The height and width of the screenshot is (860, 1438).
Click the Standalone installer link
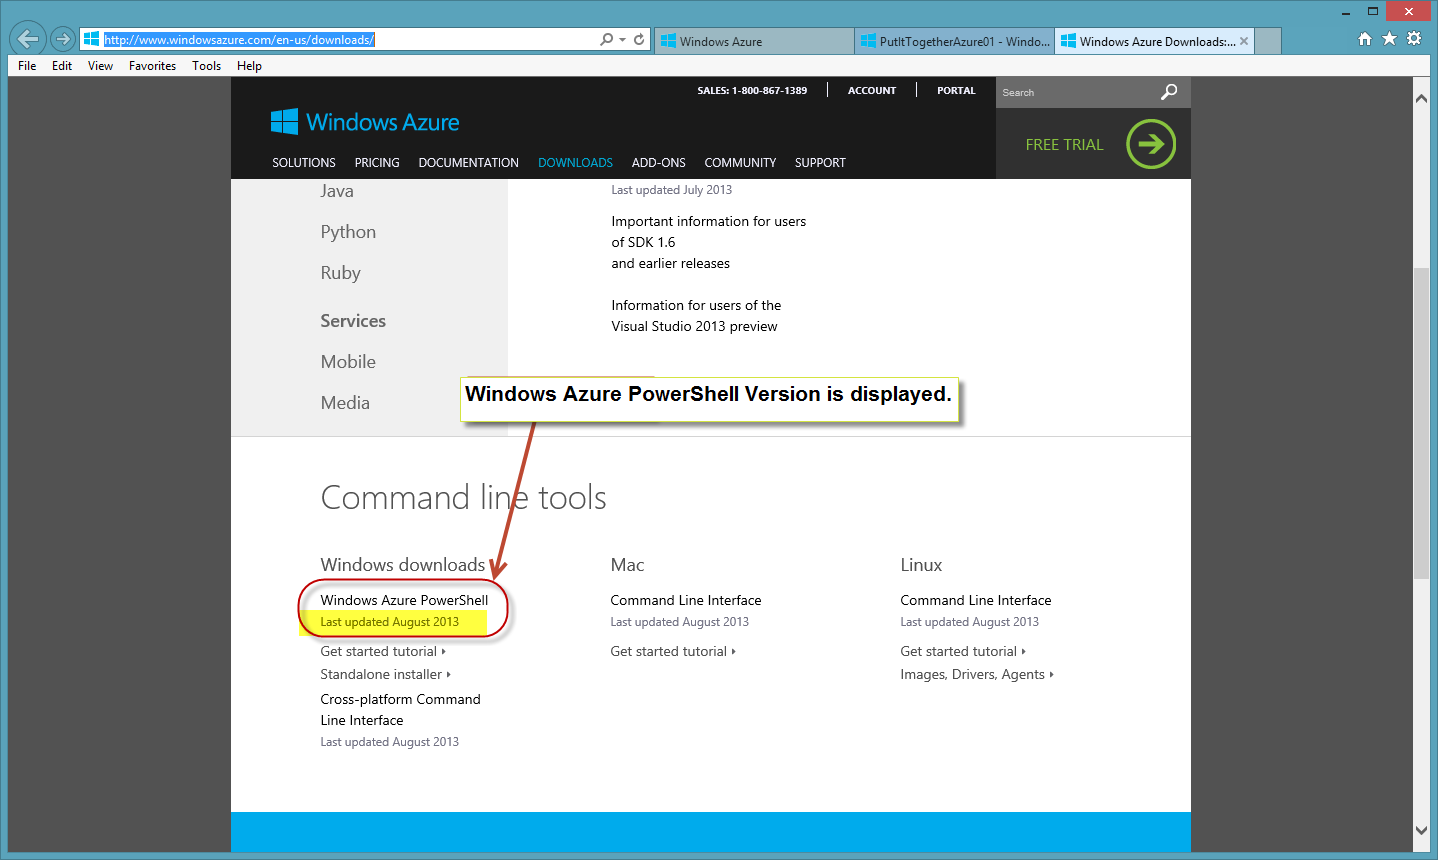385,674
